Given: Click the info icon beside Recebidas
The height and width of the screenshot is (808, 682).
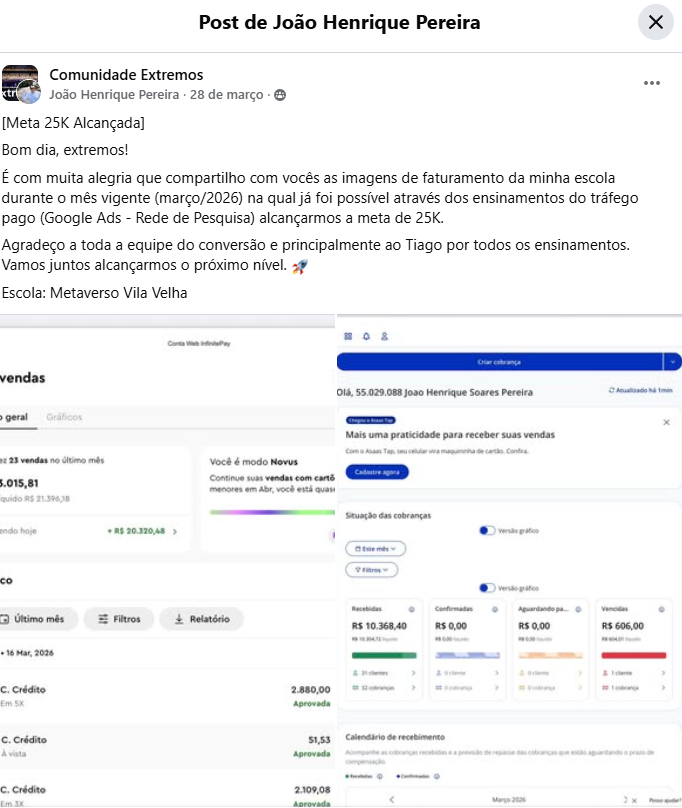Looking at the screenshot, I should (411, 609).
